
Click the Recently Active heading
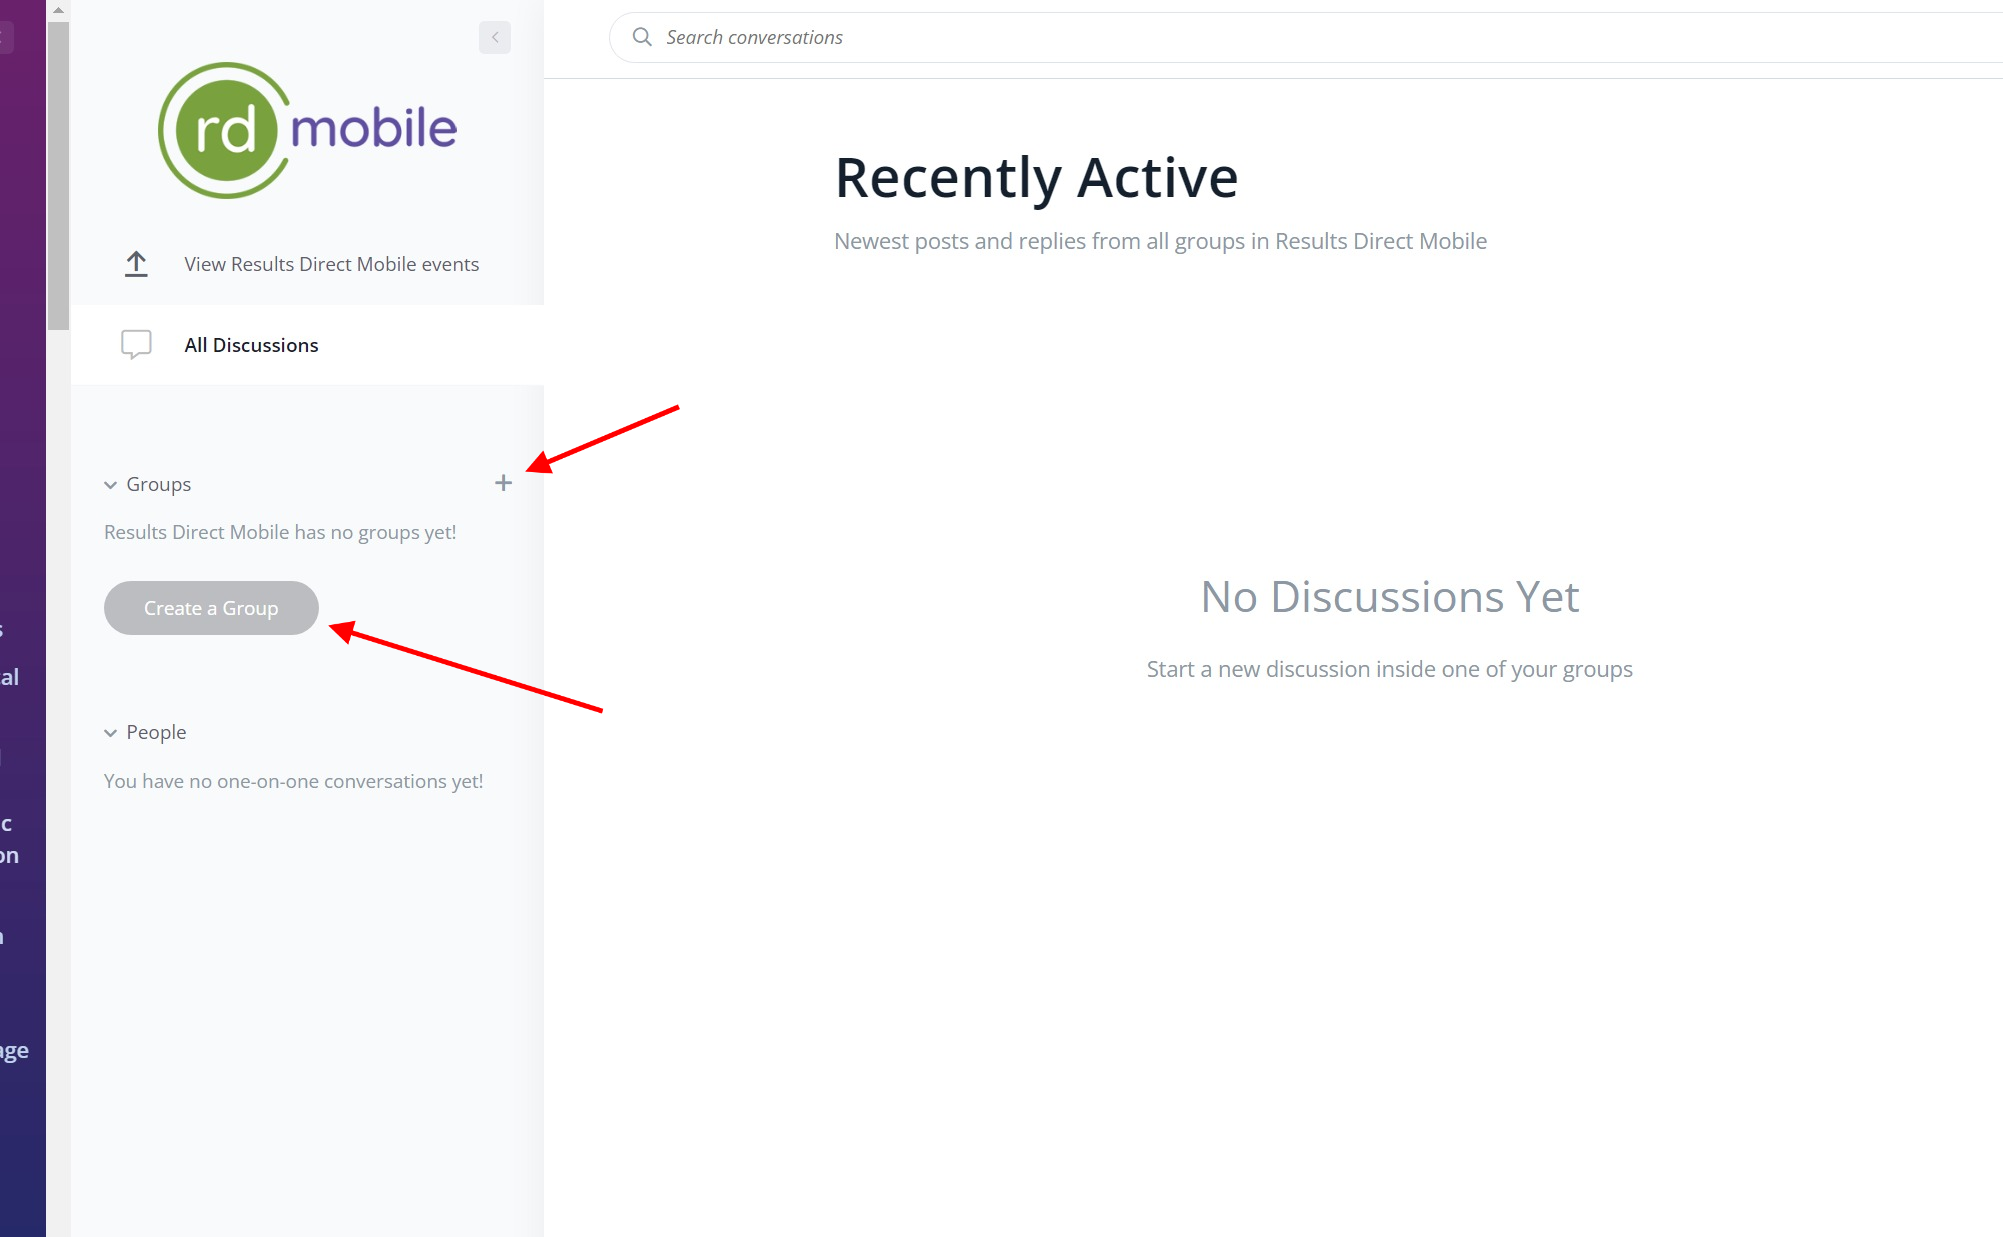(1036, 178)
